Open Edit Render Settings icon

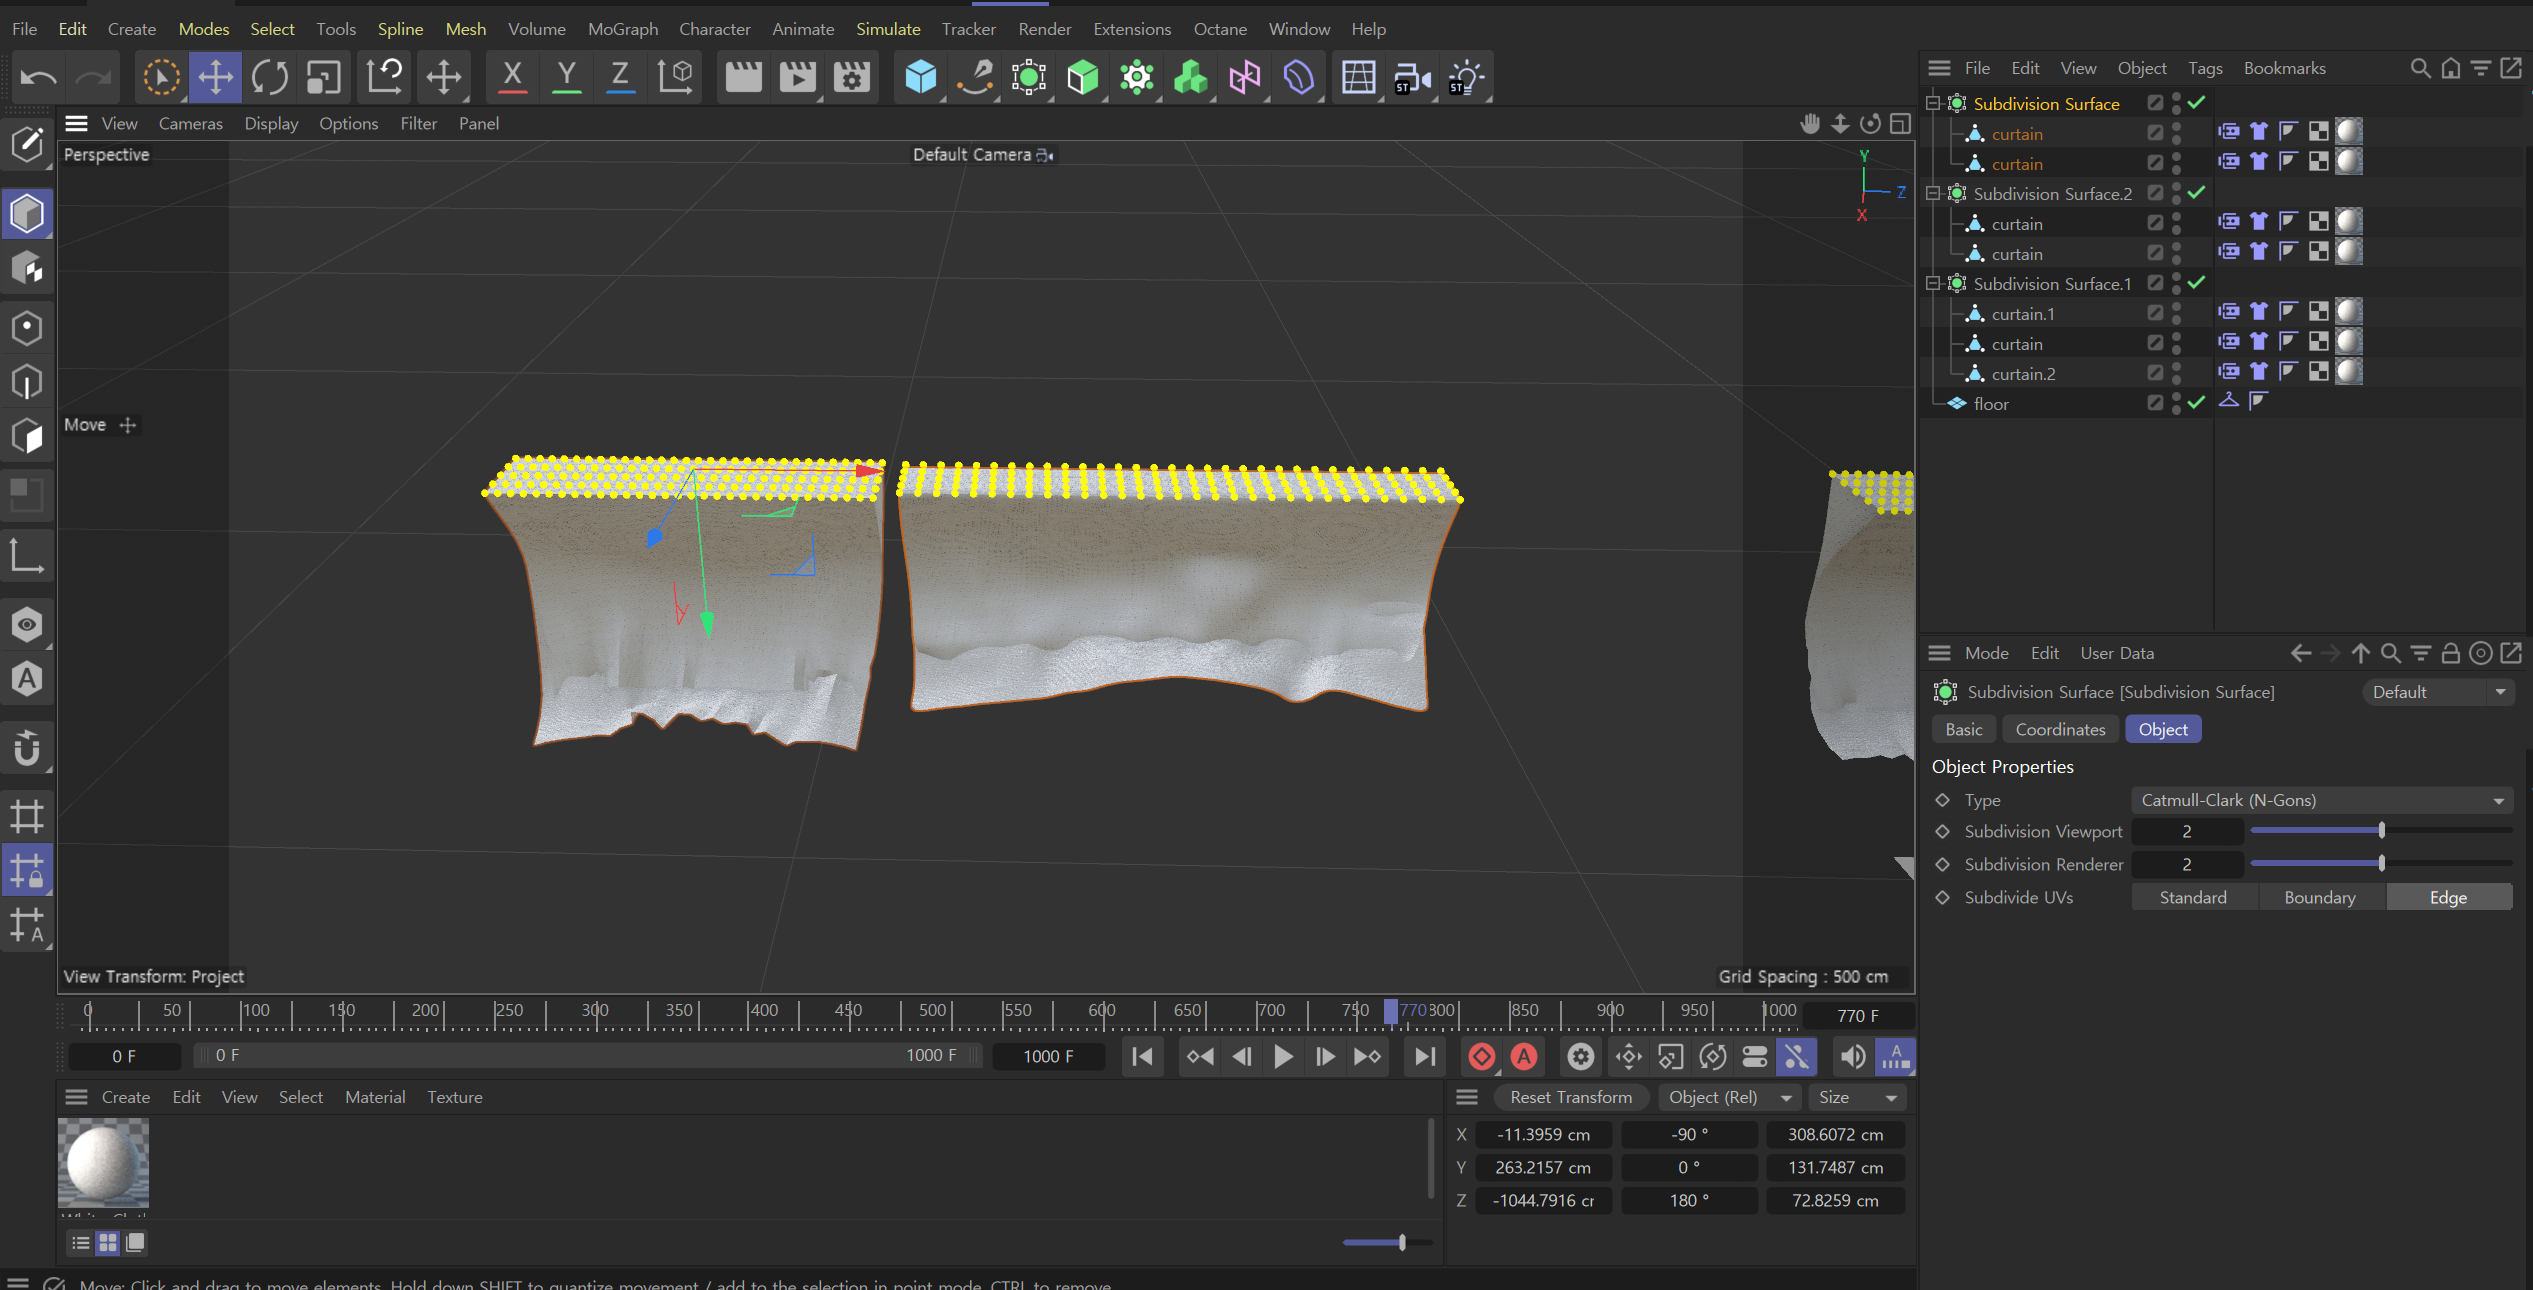[851, 77]
